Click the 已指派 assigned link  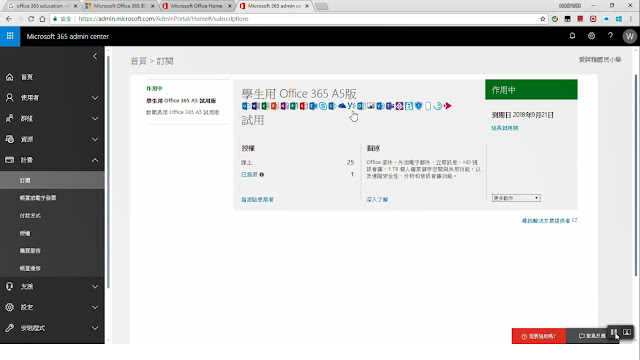(249, 174)
